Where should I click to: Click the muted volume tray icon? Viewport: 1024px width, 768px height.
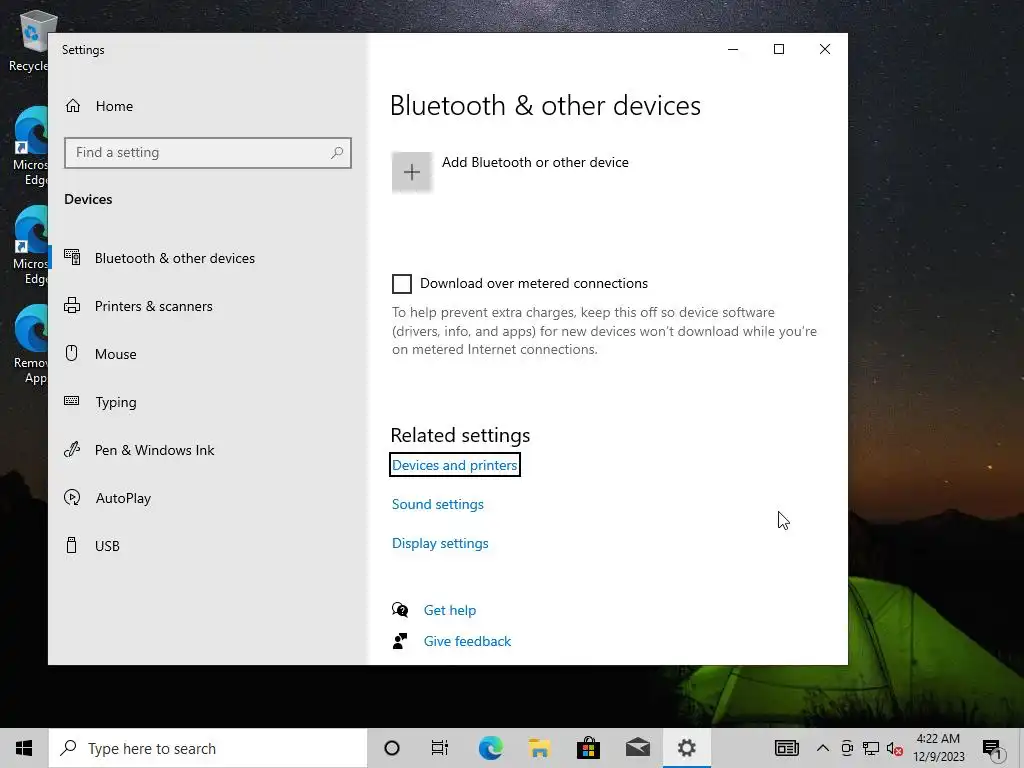click(895, 748)
